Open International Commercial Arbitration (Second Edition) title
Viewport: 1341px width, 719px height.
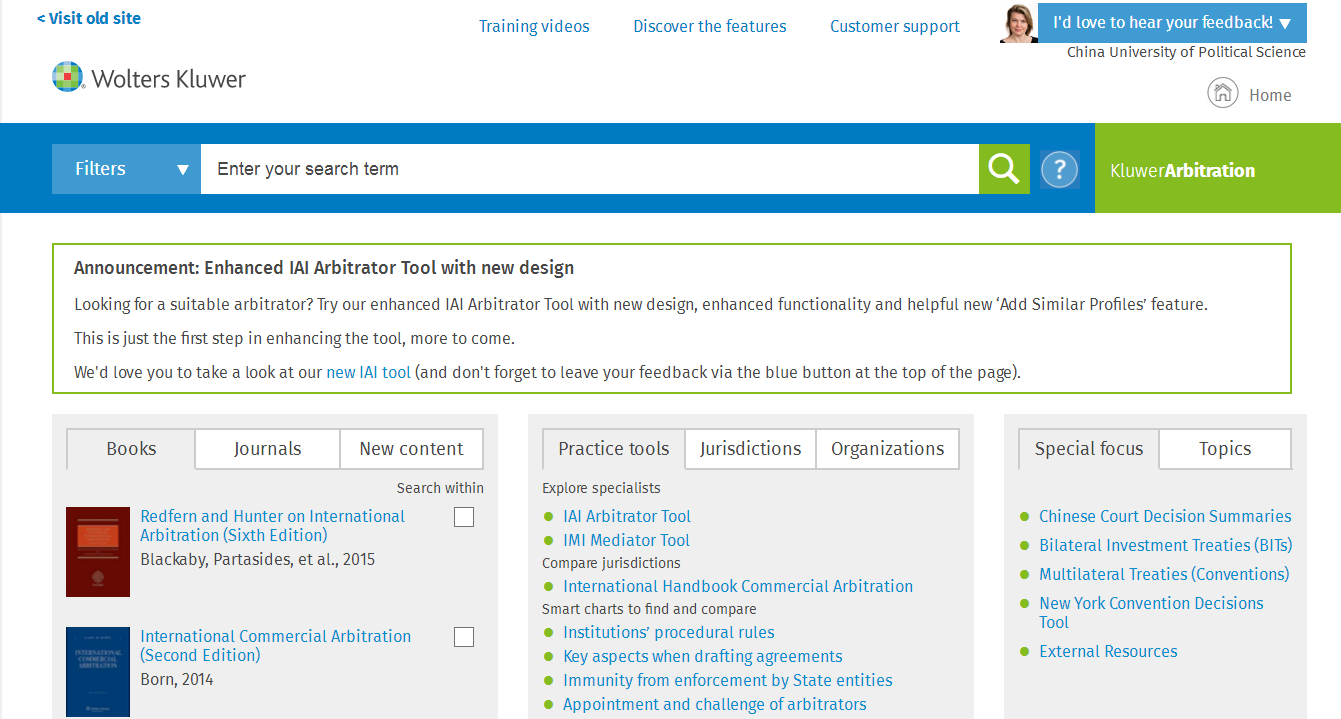pyautogui.click(x=276, y=645)
